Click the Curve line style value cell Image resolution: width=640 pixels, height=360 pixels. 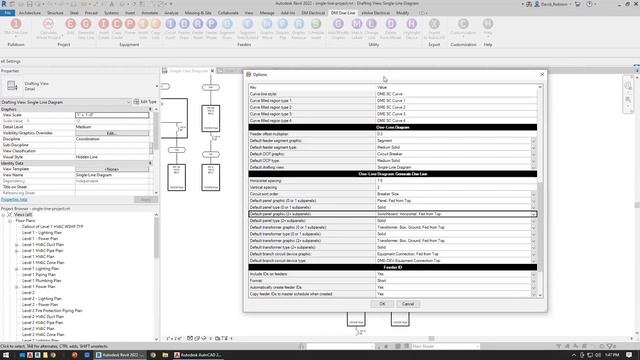456,94
